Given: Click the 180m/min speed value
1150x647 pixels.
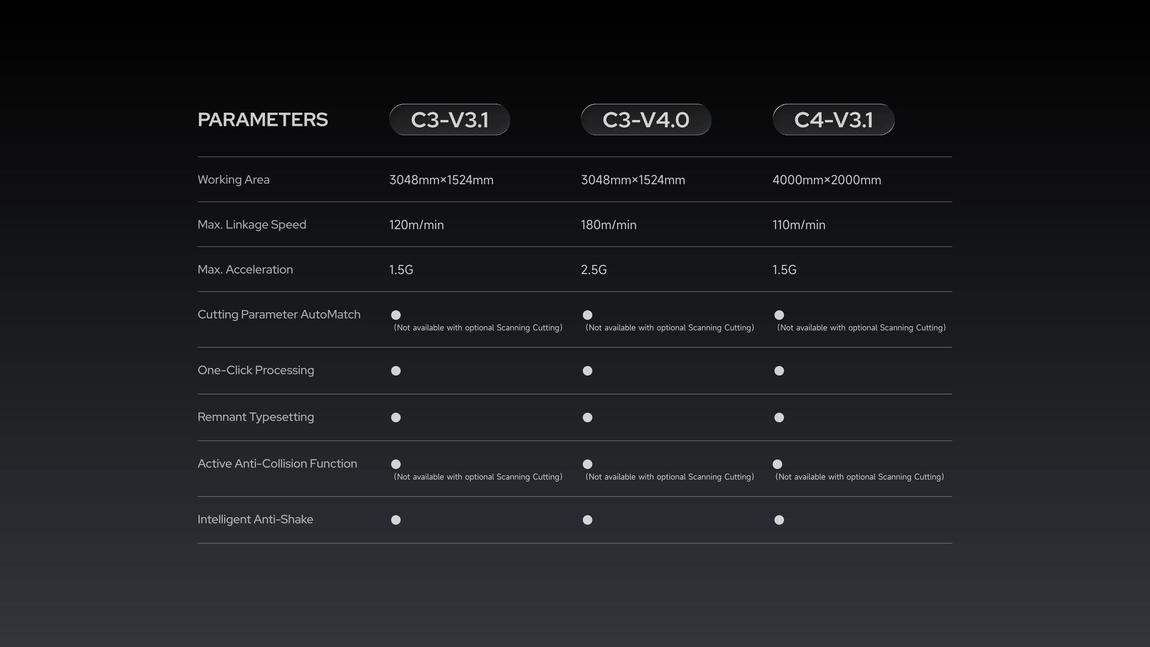Looking at the screenshot, I should click(x=609, y=224).
